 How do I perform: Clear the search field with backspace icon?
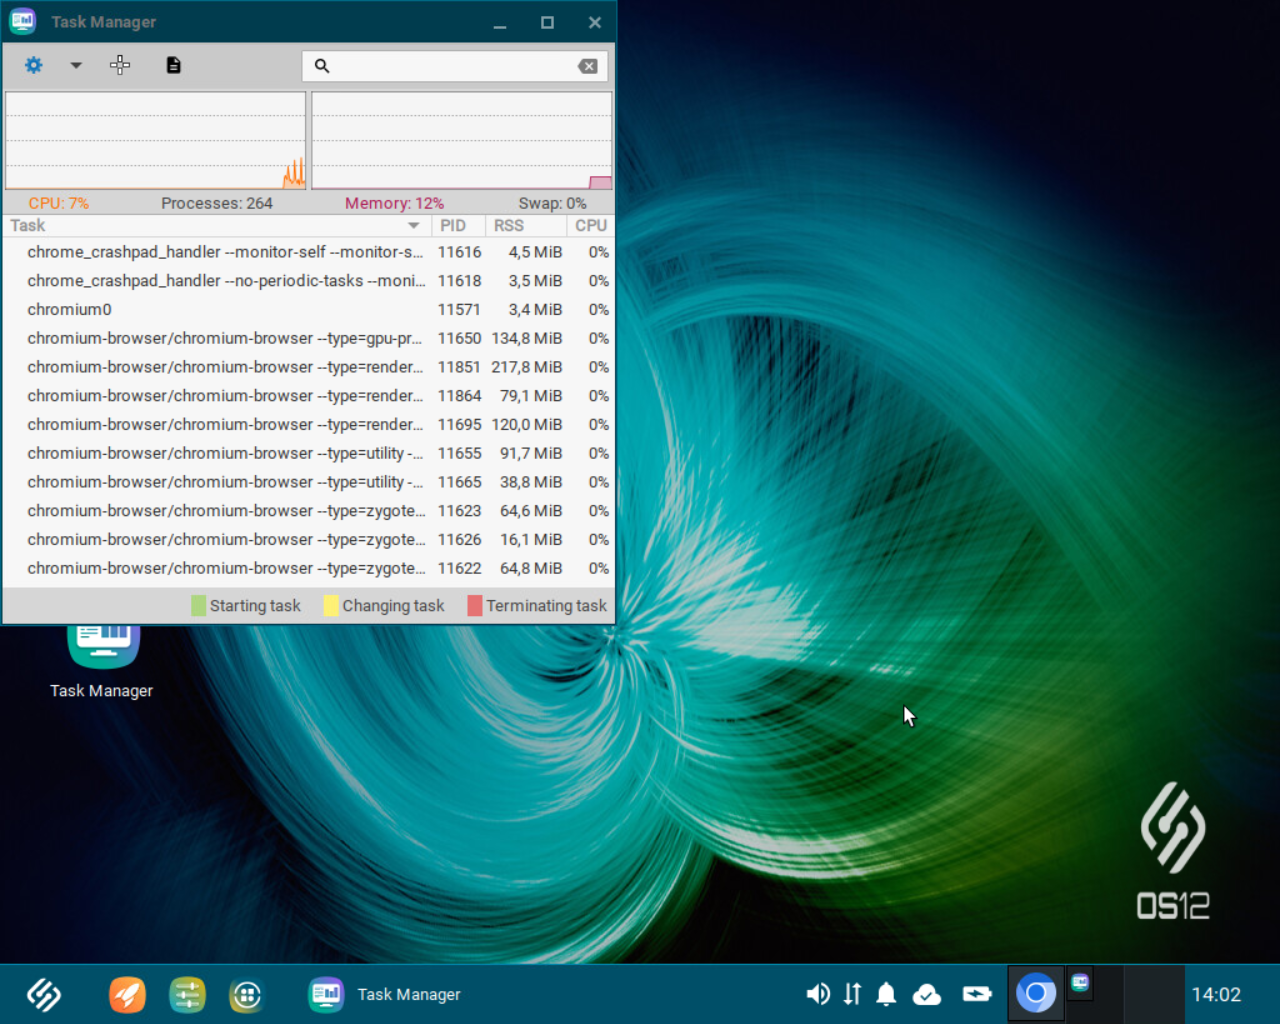click(x=588, y=66)
